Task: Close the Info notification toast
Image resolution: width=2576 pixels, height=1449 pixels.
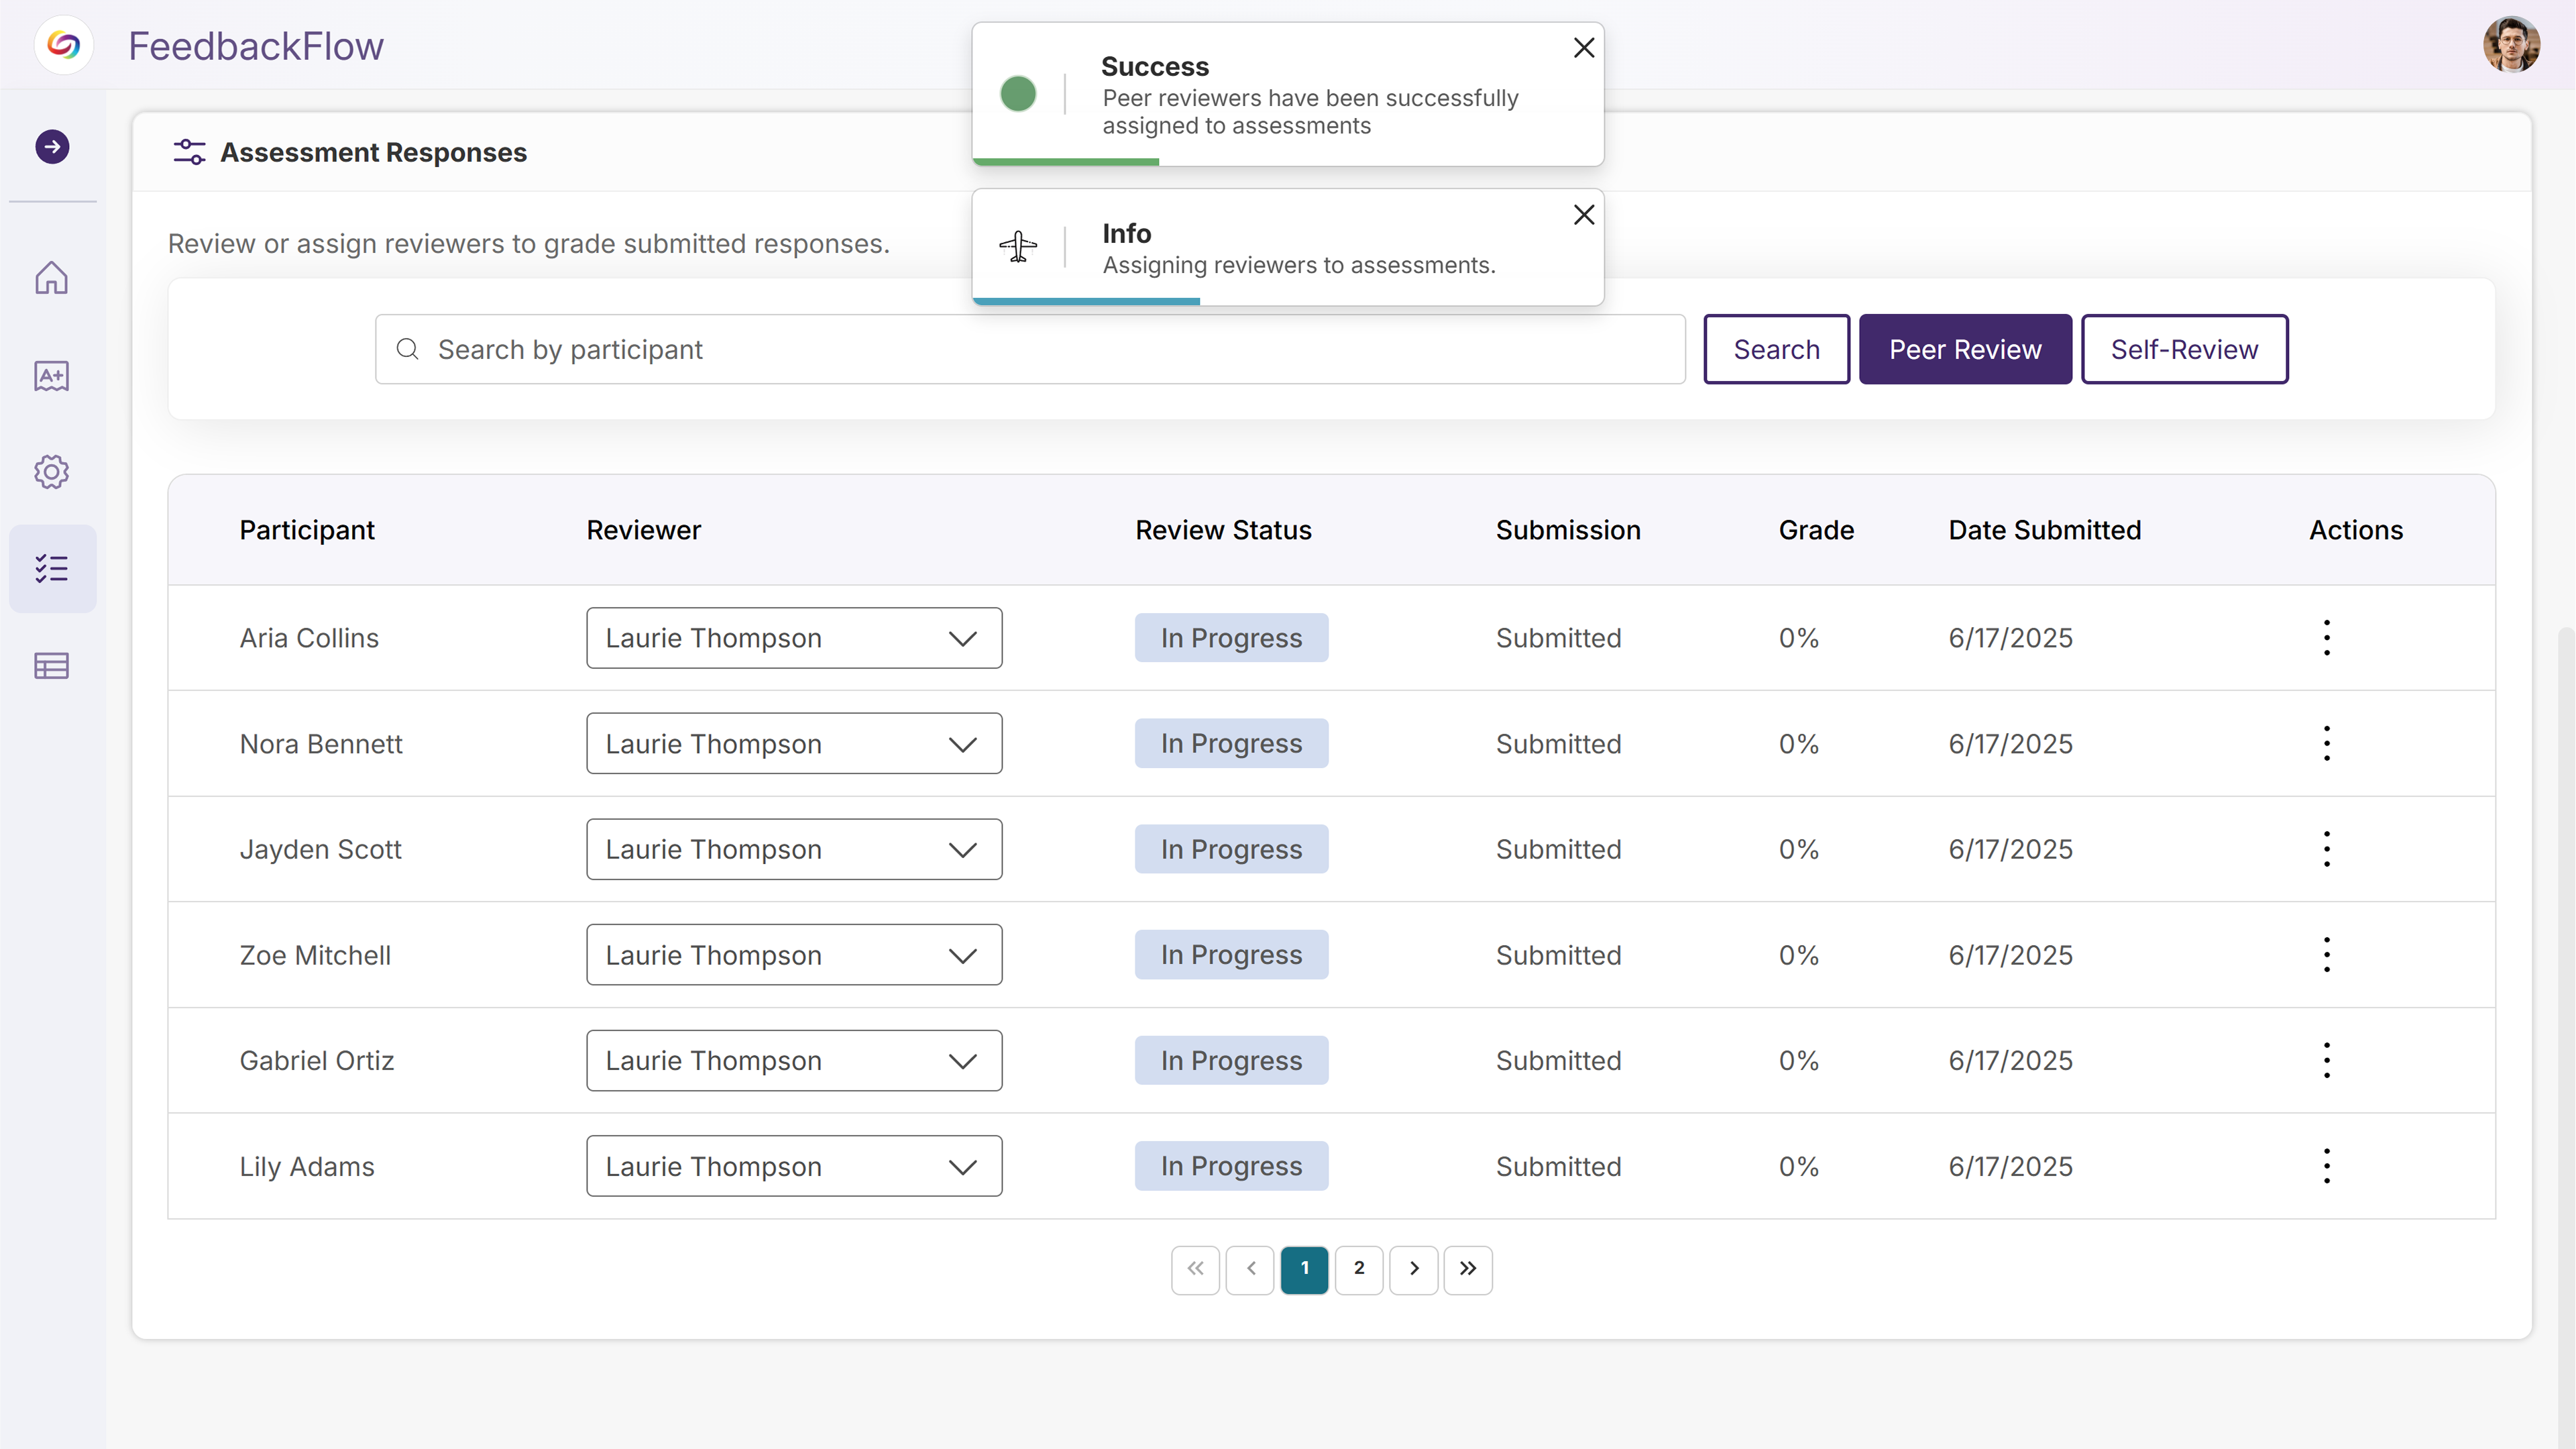Action: pyautogui.click(x=1583, y=215)
